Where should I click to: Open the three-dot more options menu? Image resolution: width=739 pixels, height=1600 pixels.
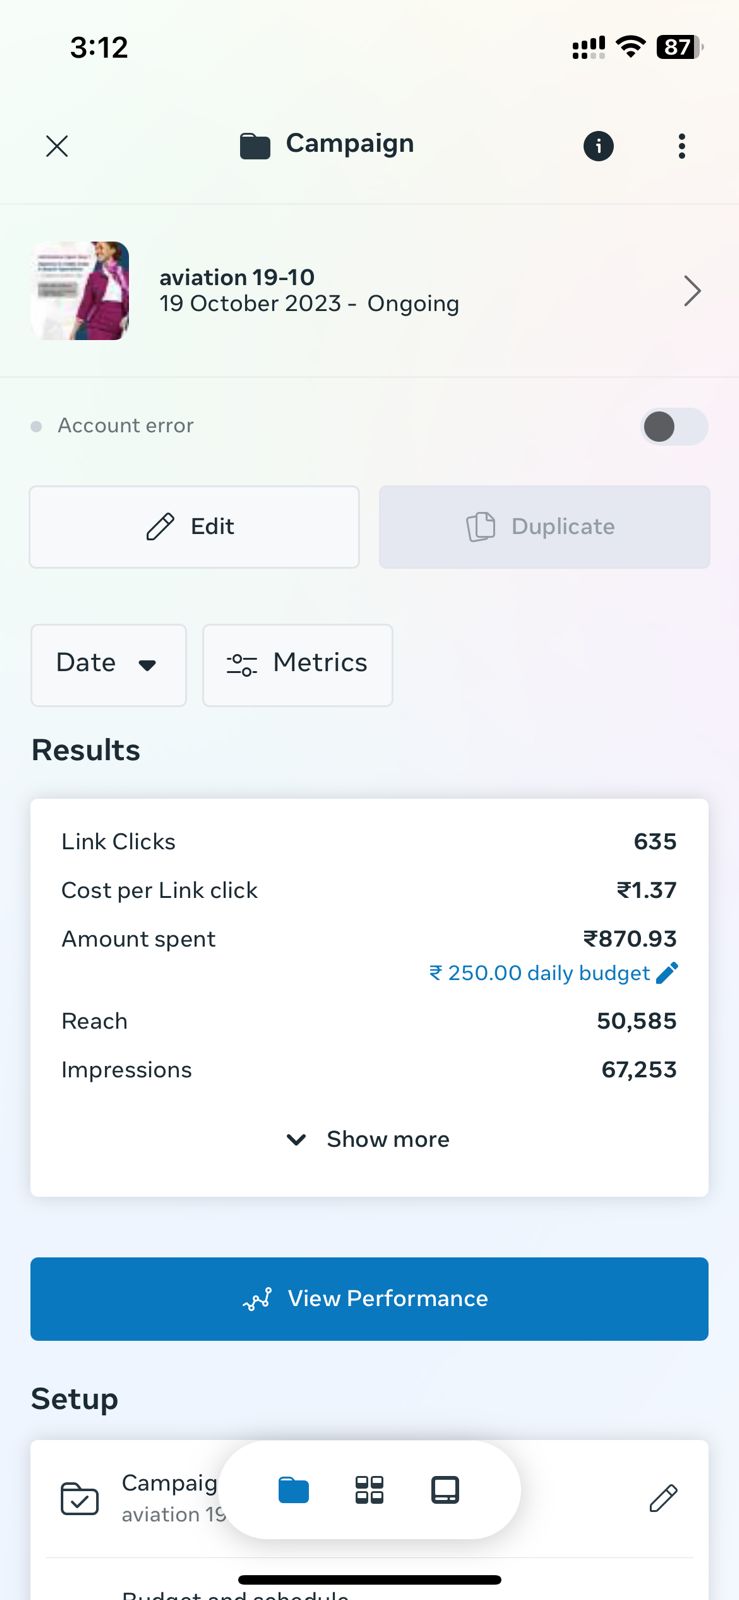682,146
